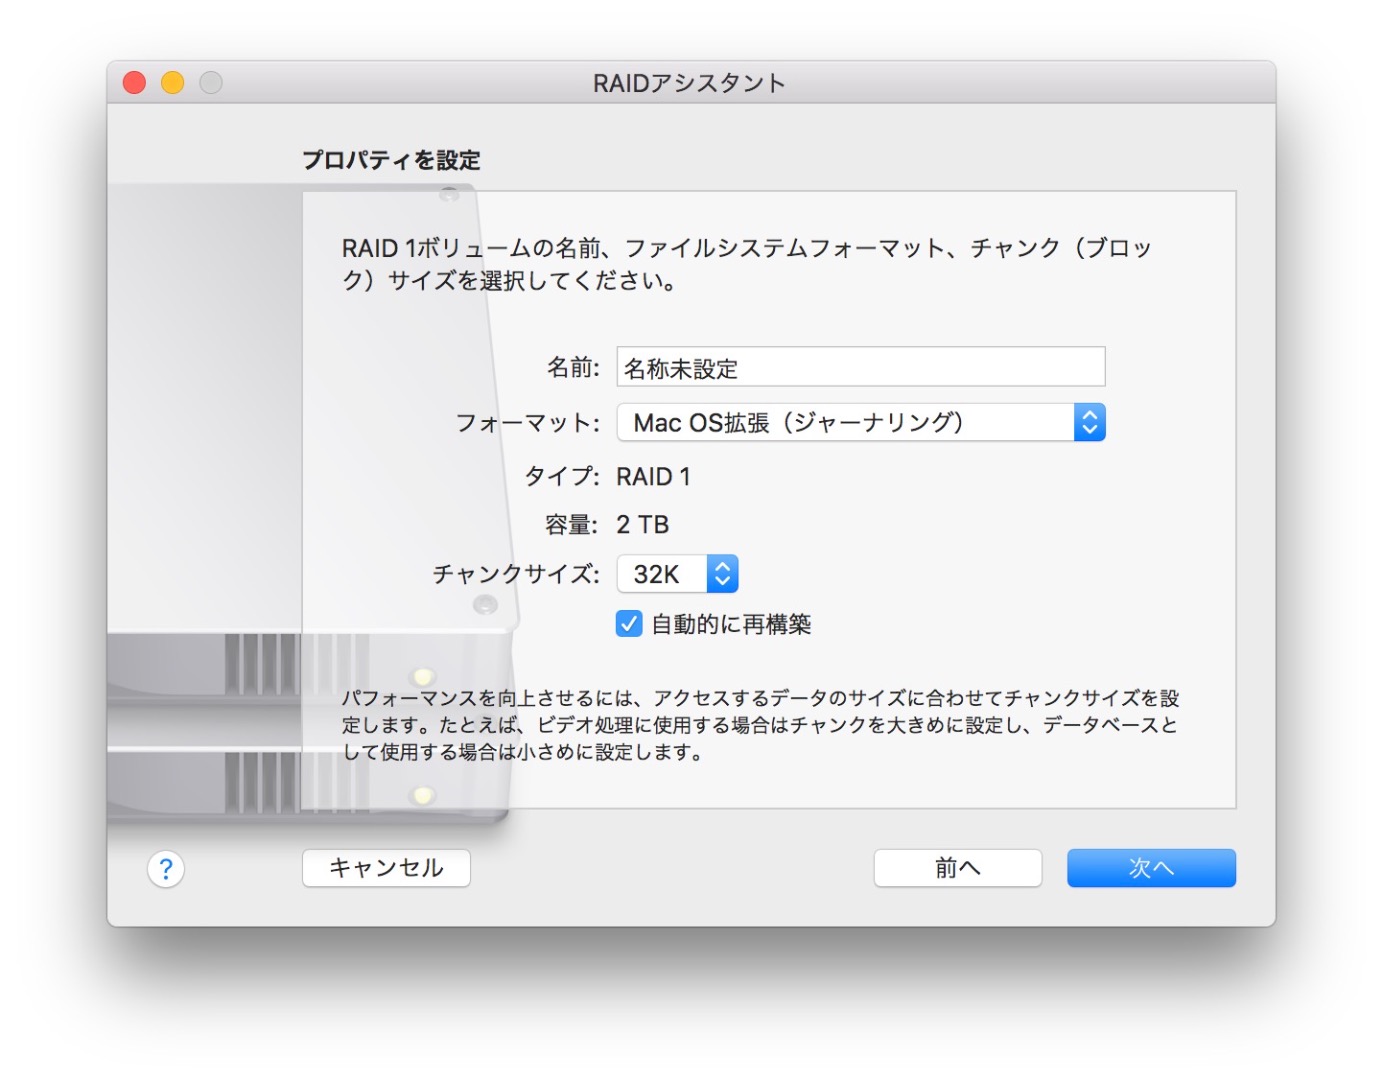Click the タイプ: label
The height and width of the screenshot is (1080, 1383).
[562, 477]
